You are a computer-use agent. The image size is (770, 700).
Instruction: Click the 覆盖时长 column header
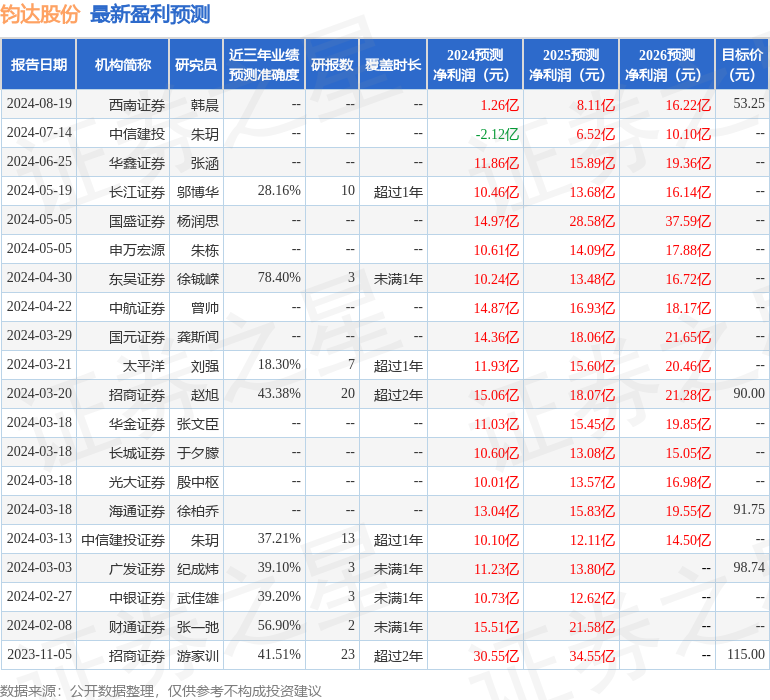tap(393, 64)
